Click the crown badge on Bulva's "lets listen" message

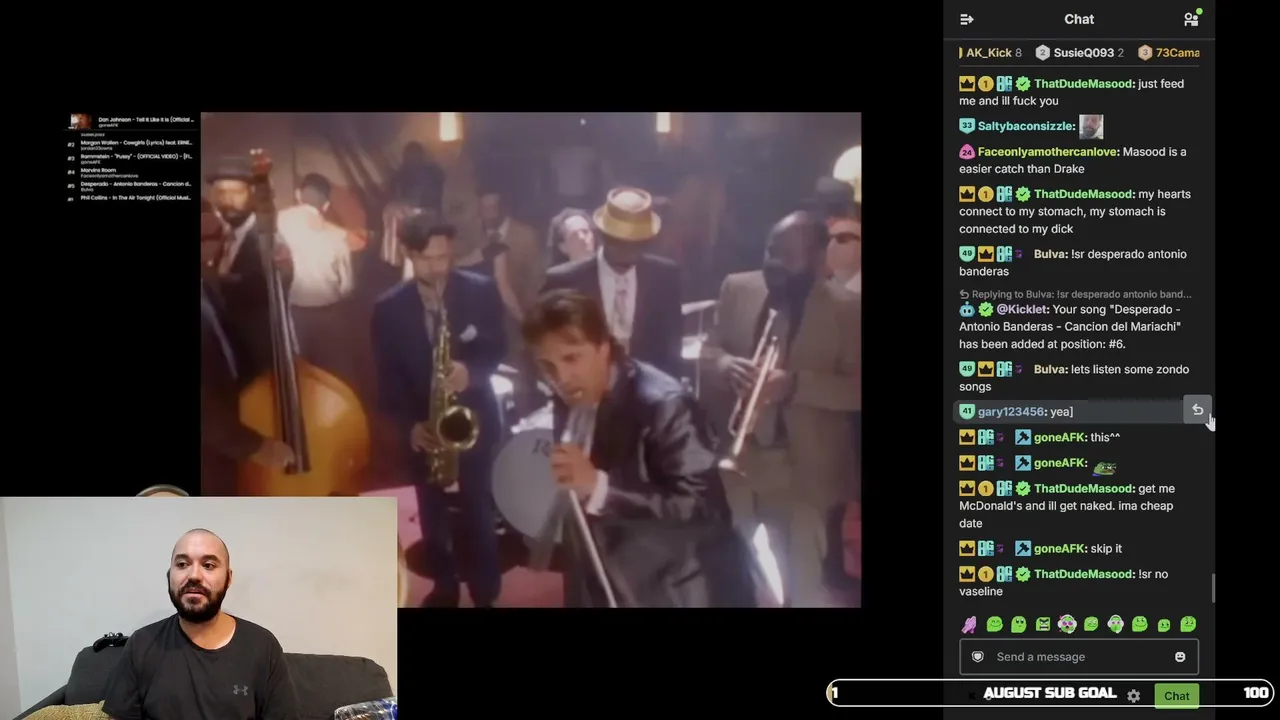click(x=985, y=369)
